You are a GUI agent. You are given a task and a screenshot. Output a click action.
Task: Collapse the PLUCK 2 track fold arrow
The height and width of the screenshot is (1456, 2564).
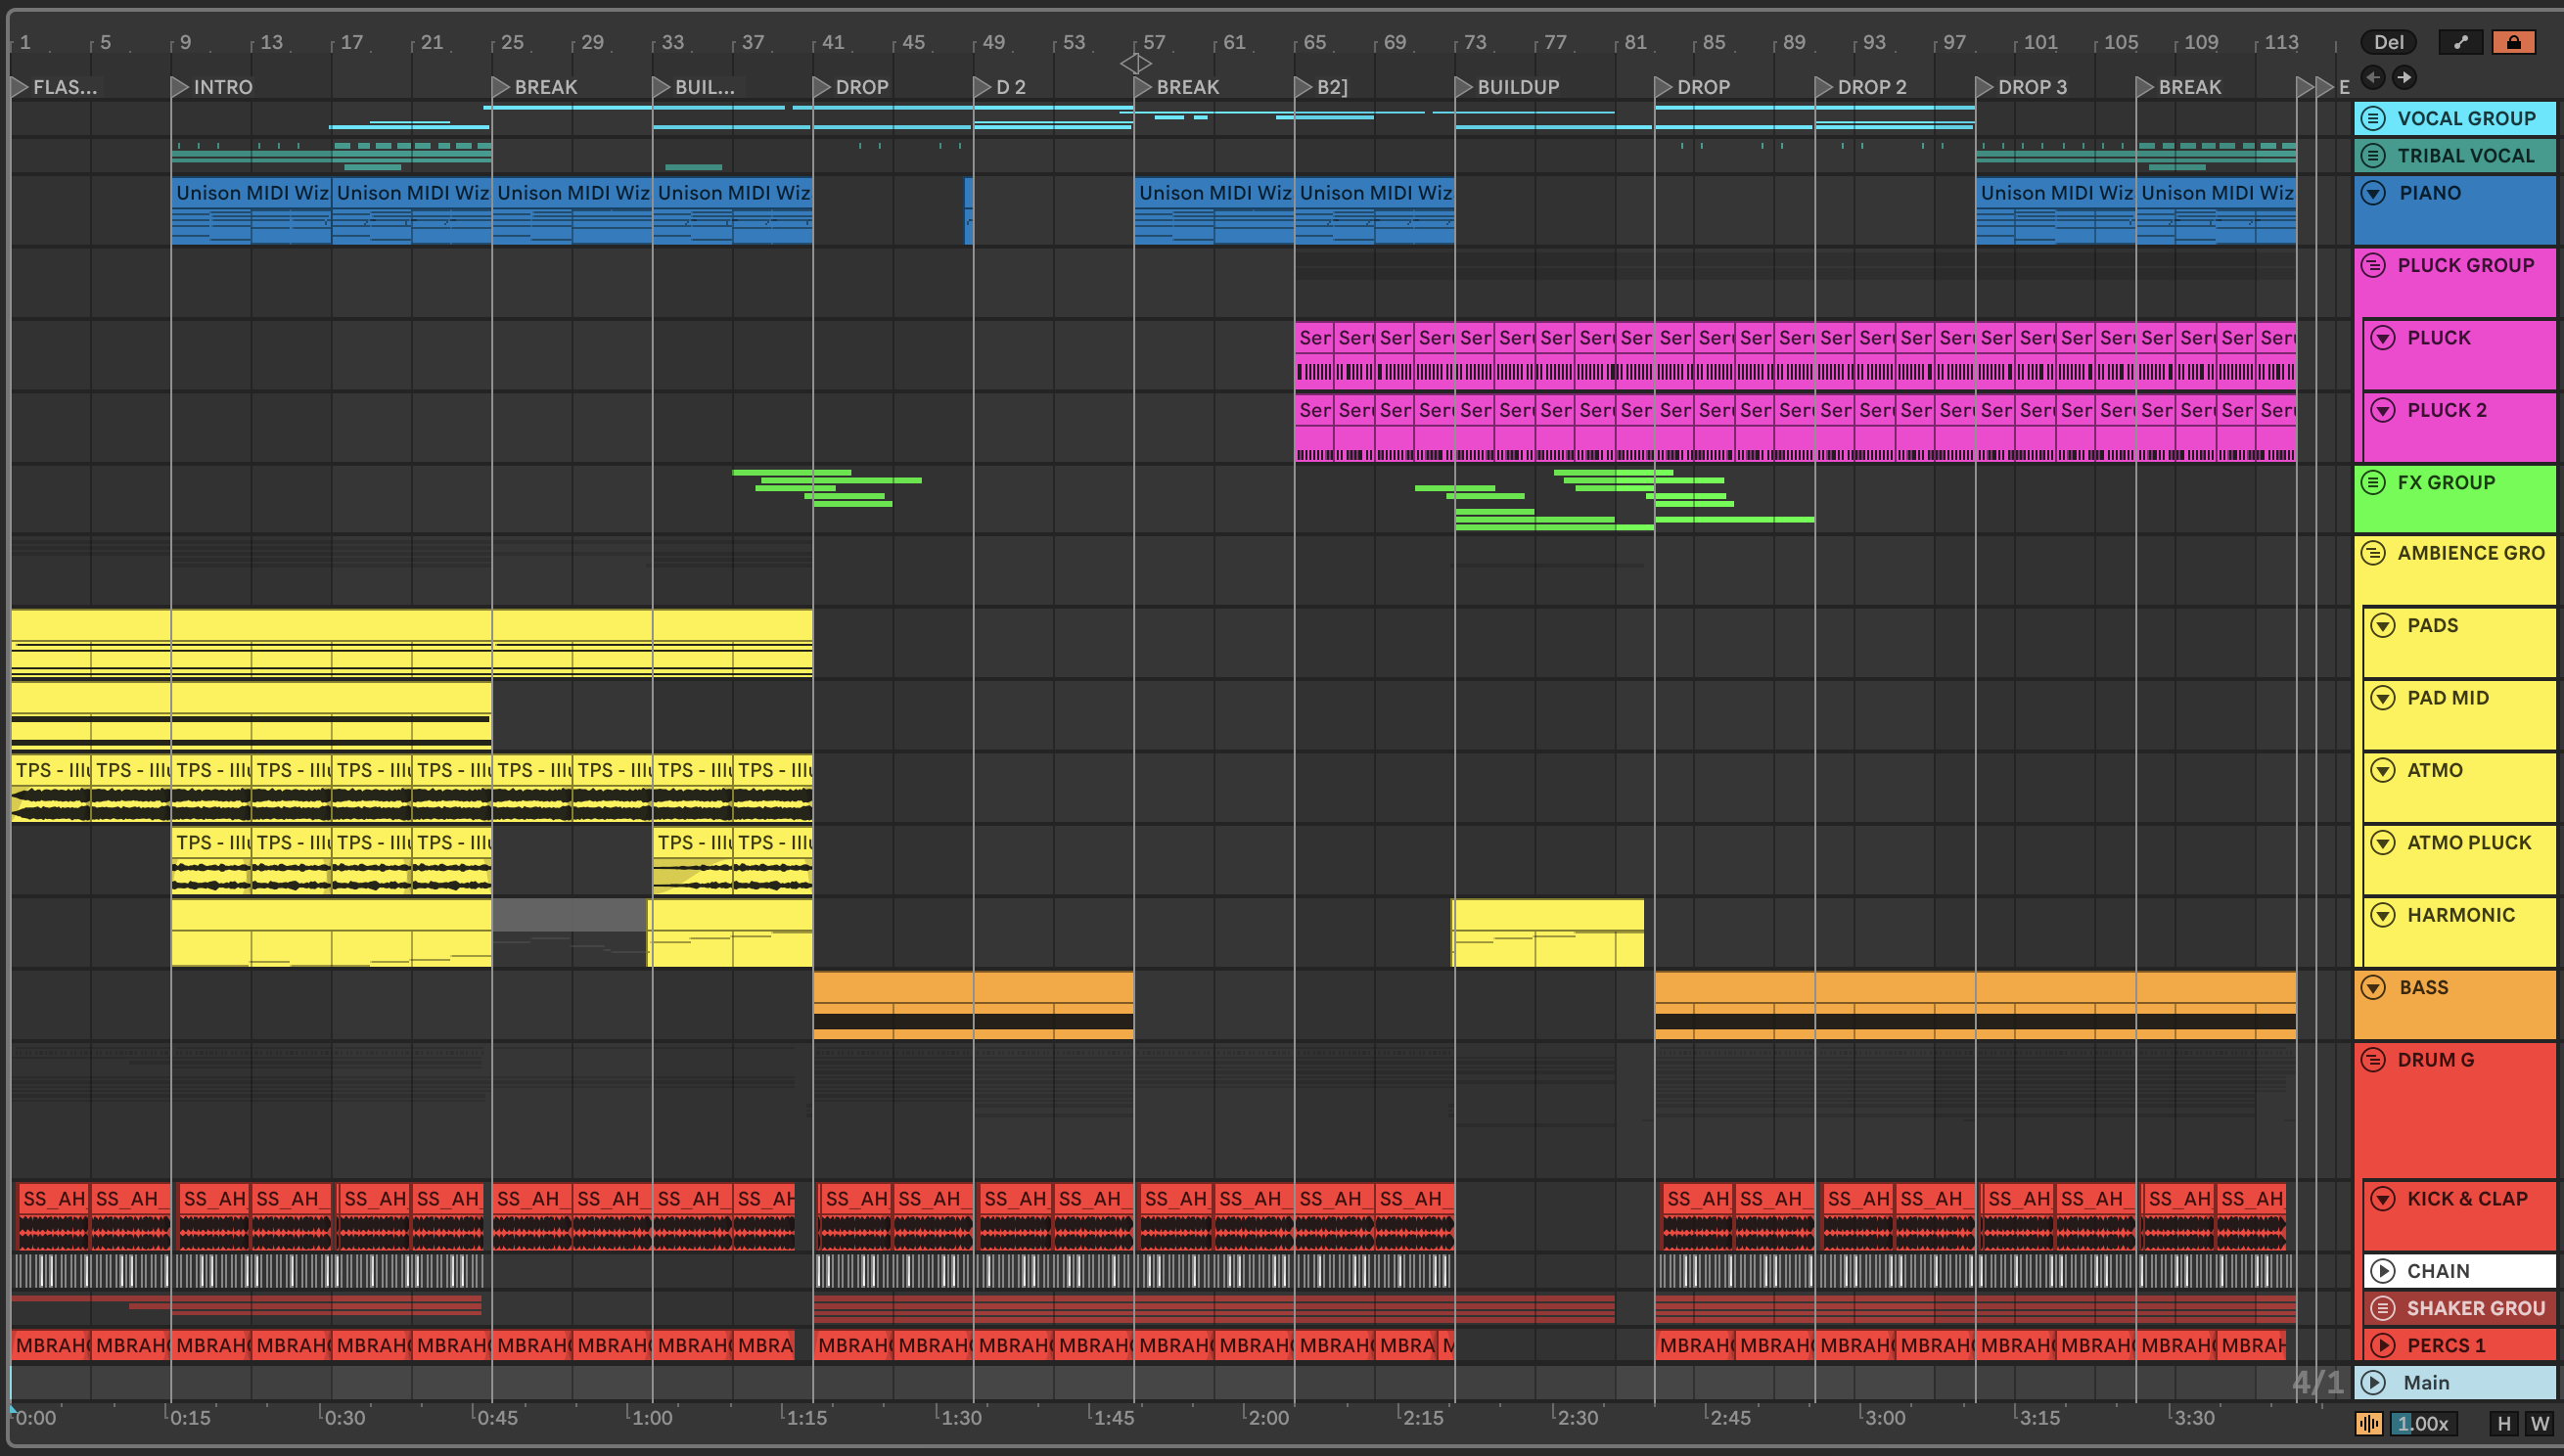pyautogui.click(x=2383, y=410)
